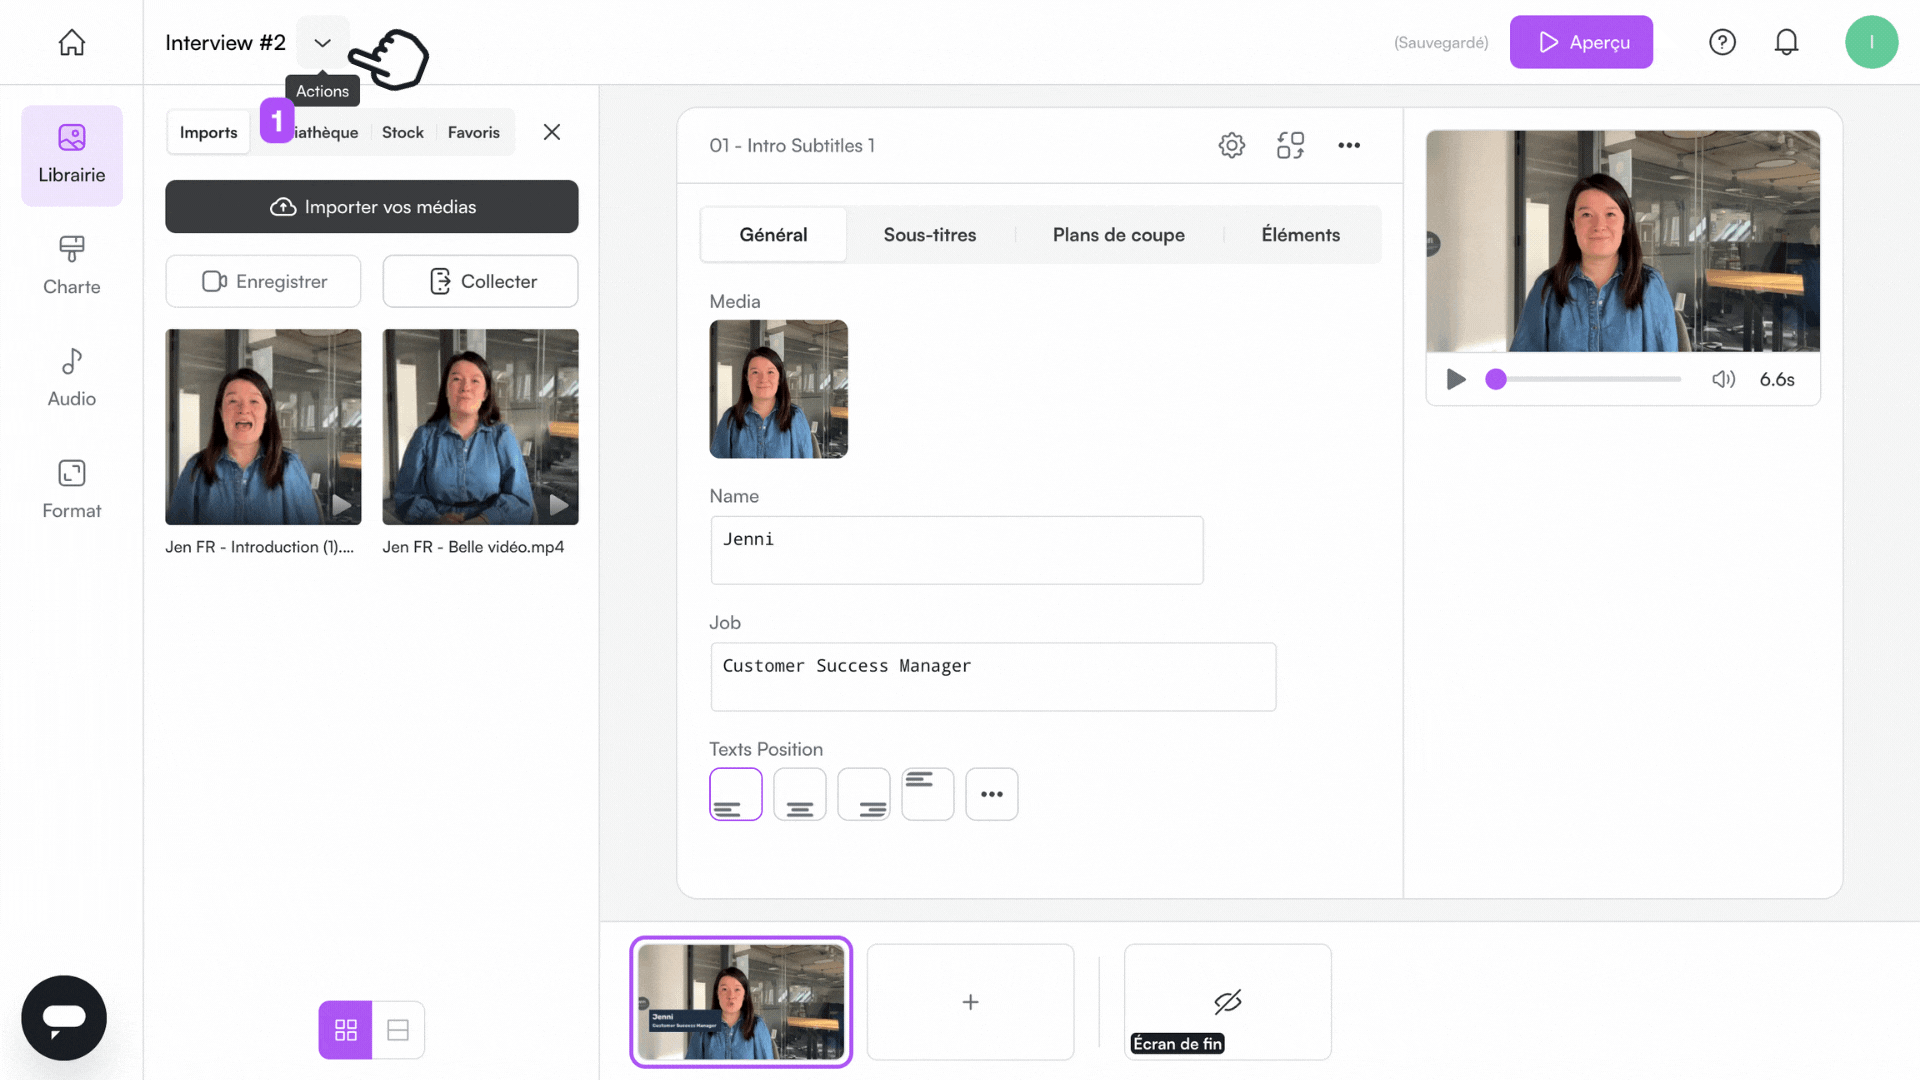Select bottom-right text position
The height and width of the screenshot is (1080, 1920).
pyautogui.click(x=863, y=794)
